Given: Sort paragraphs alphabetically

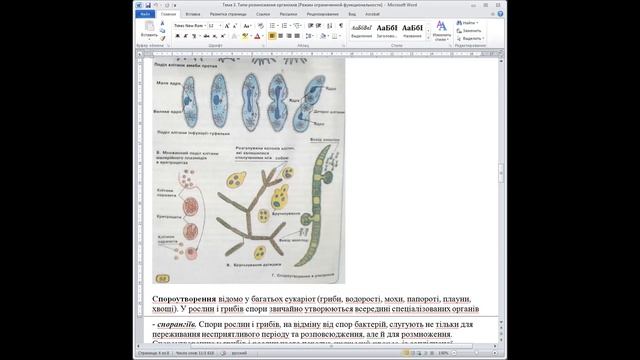Looking at the screenshot, I should coord(330,26).
